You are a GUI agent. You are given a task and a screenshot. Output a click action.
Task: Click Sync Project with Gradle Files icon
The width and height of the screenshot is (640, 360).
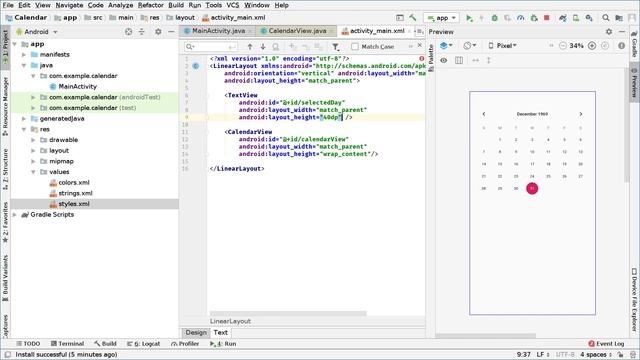563,18
